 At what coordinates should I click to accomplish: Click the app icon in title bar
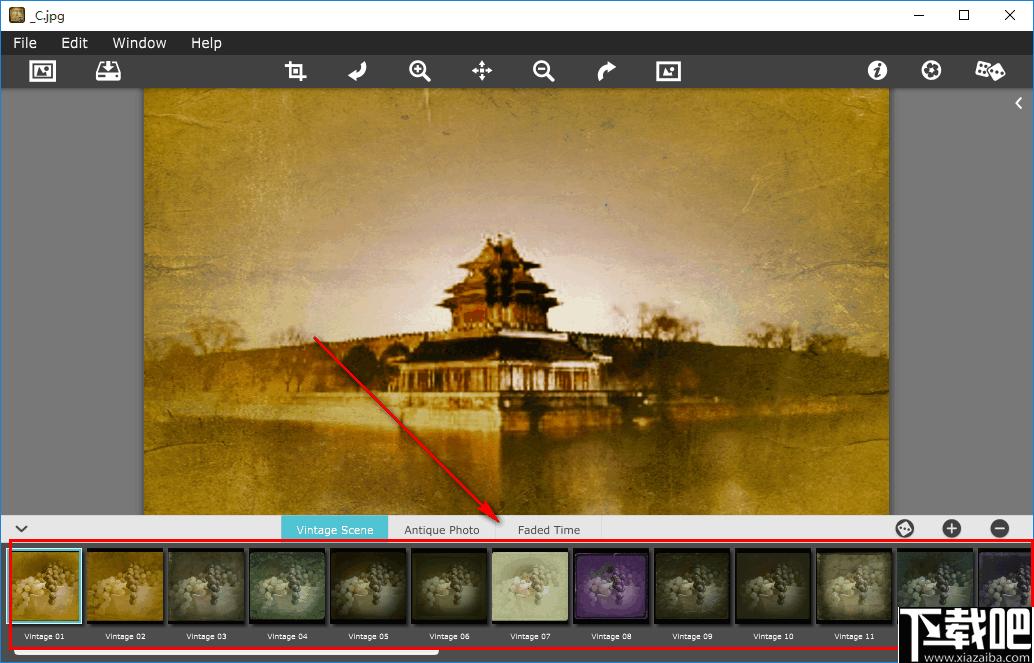16,15
